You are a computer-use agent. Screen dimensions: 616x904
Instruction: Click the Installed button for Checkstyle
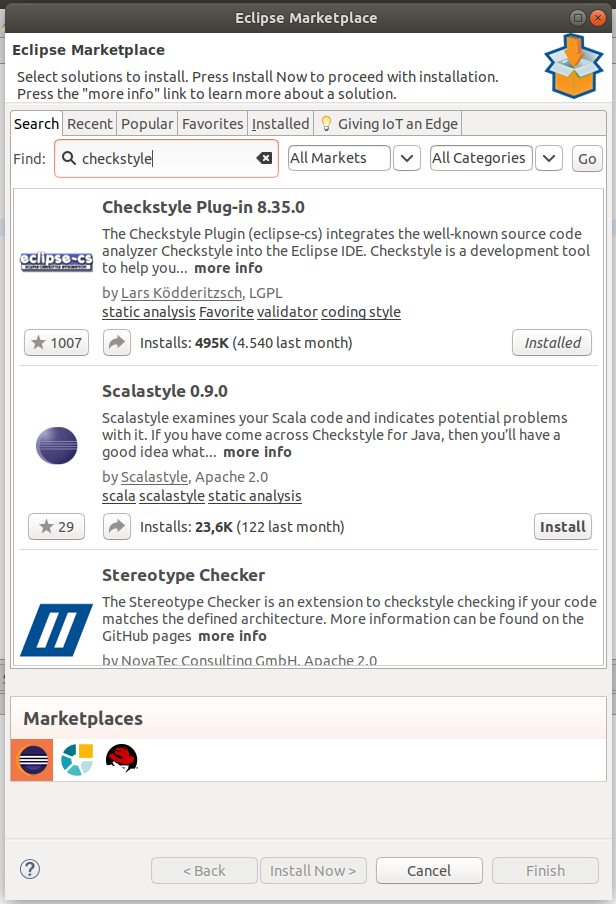[x=552, y=343]
